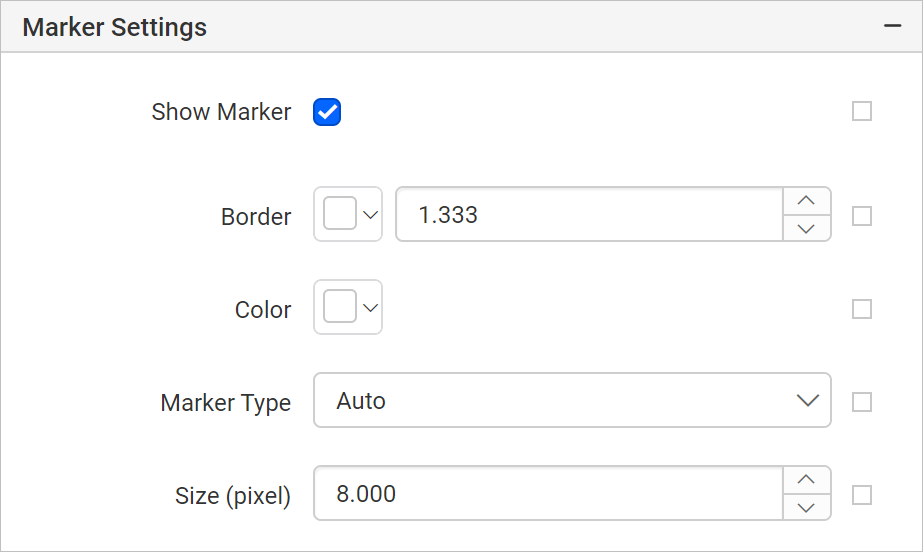Click the marker Color swatch
This screenshot has height=552, width=923.
tap(340, 307)
